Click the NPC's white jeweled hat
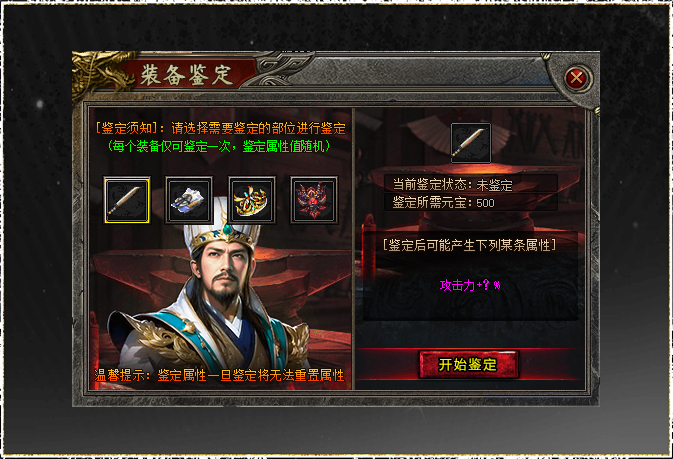Viewport: 673px width, 459px height. 222,225
